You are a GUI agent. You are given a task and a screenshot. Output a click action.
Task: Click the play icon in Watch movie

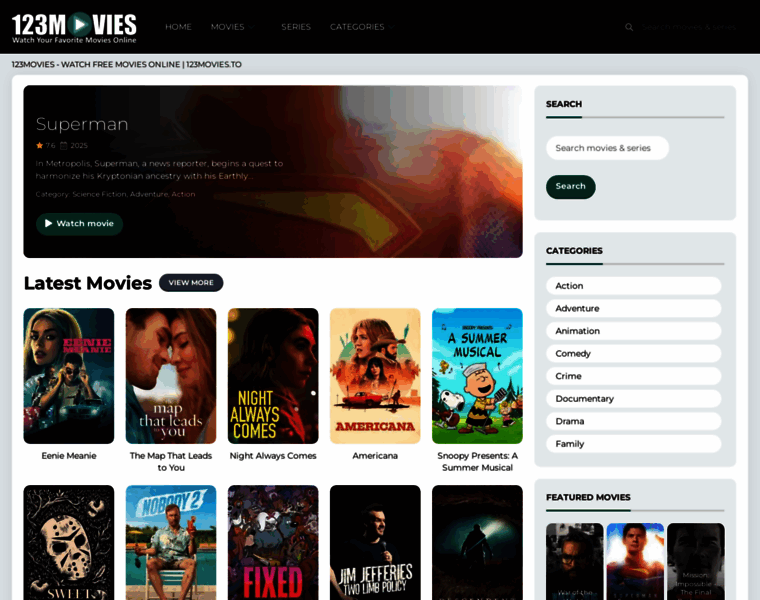(48, 223)
